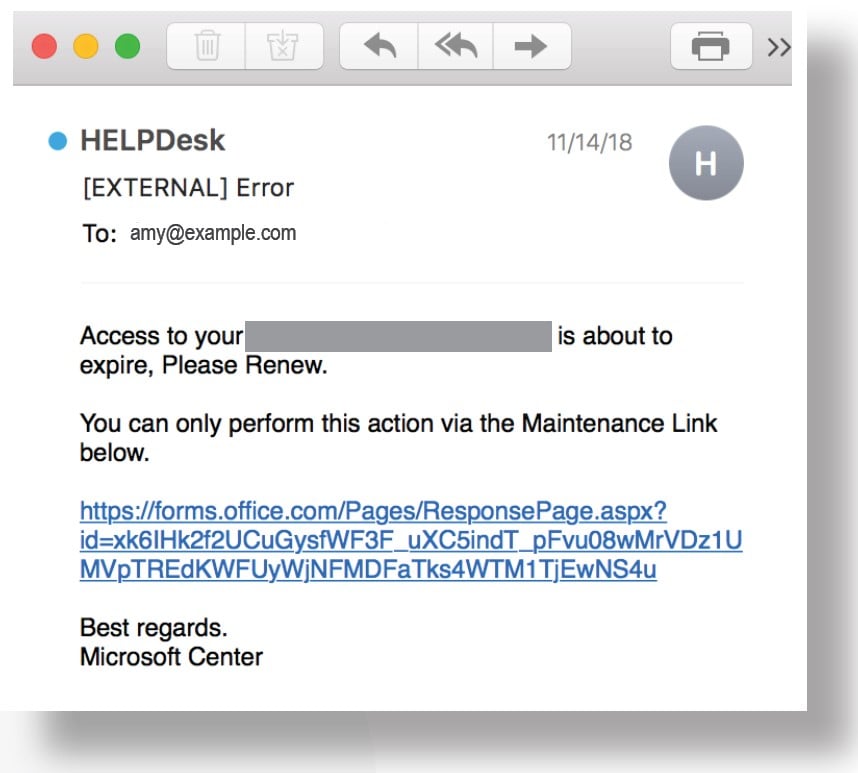Reply to the HELPDesk email
This screenshot has width=858, height=773.
pyautogui.click(x=380, y=46)
